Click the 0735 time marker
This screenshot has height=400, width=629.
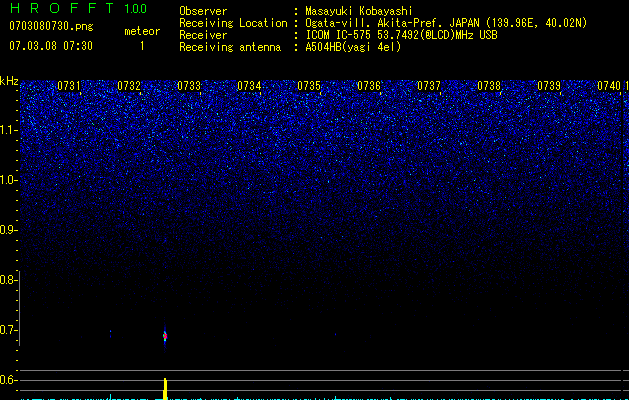[309, 86]
